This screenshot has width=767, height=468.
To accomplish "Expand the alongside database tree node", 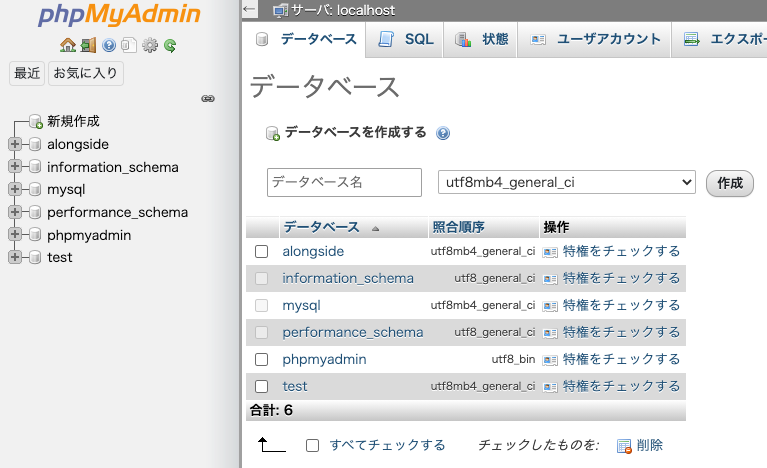I will 15,144.
